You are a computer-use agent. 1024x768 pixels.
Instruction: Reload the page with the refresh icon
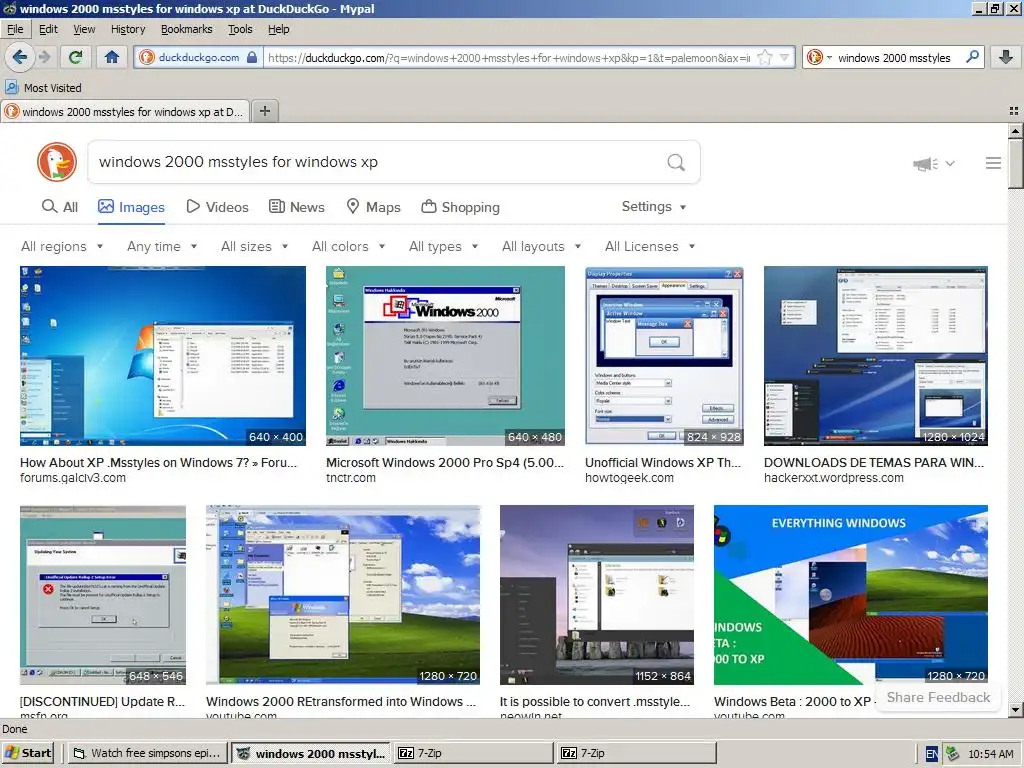pos(76,57)
